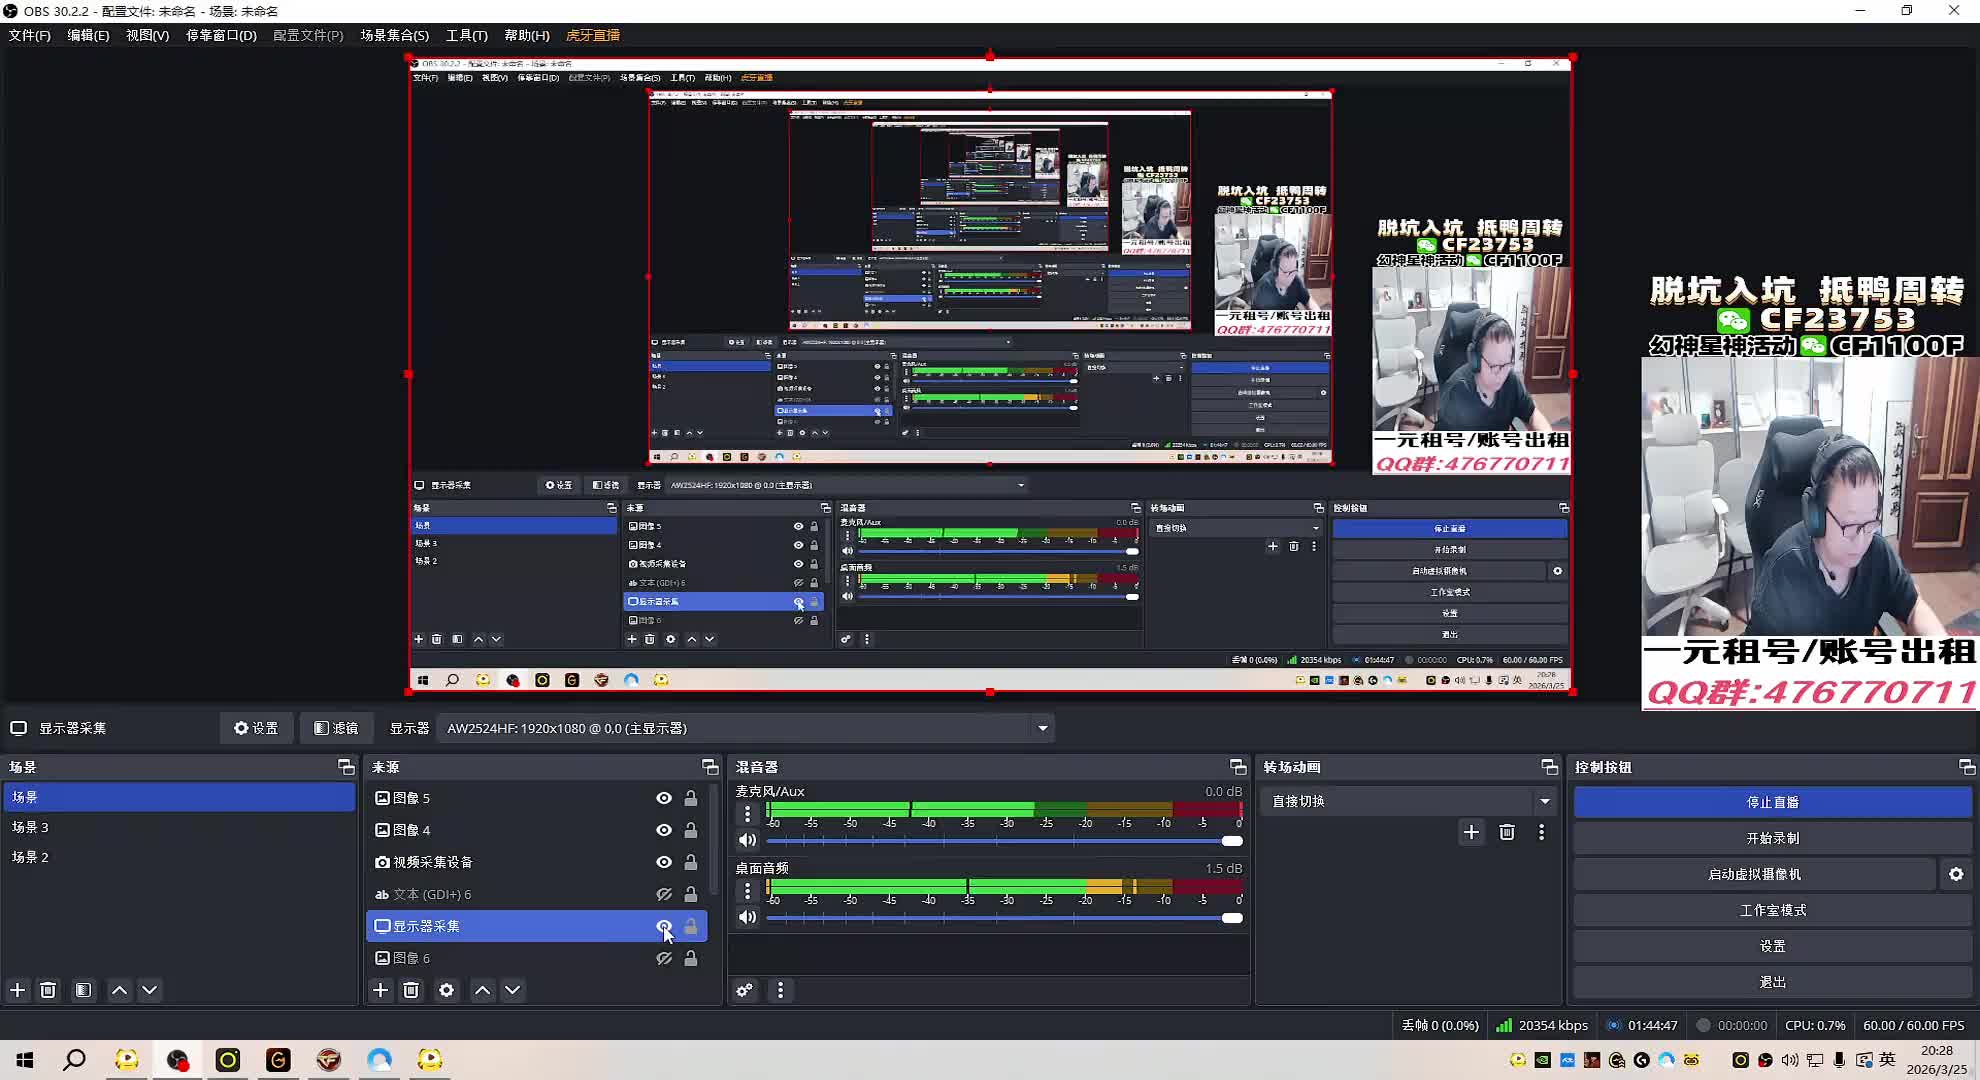Screen dimensions: 1980x1080
Task: Click the 停止直播 button
Action: [x=1772, y=802]
